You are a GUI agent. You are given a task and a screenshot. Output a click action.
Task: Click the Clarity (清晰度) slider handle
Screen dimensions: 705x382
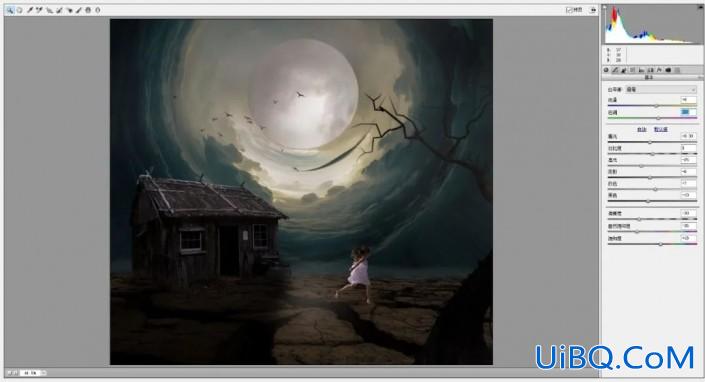tap(639, 219)
